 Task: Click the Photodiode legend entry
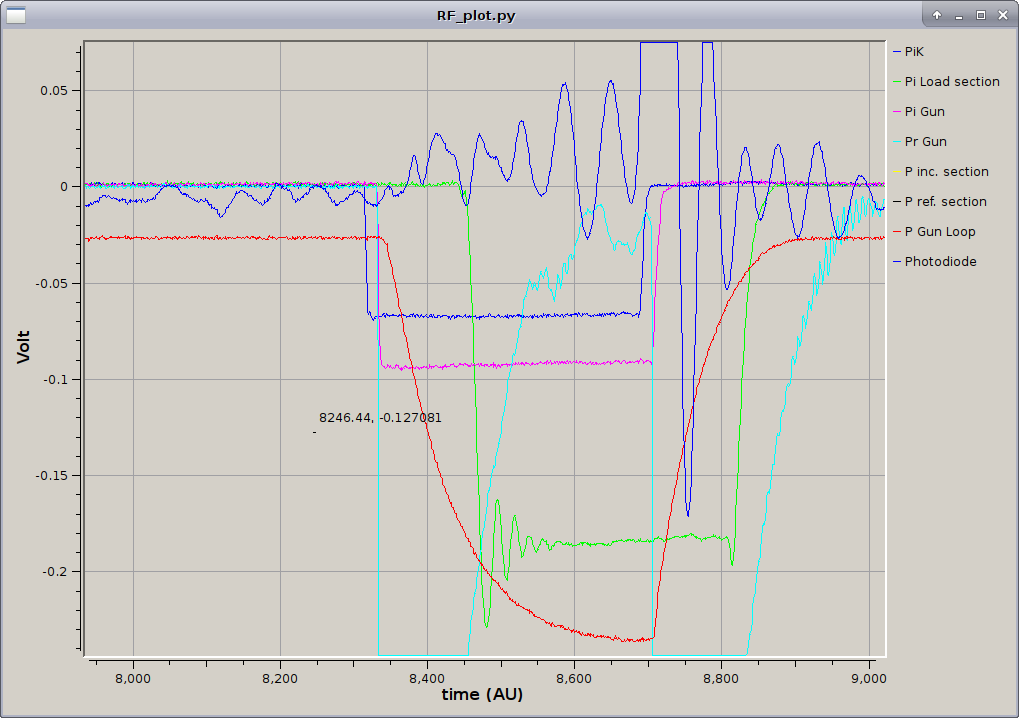[x=940, y=262]
